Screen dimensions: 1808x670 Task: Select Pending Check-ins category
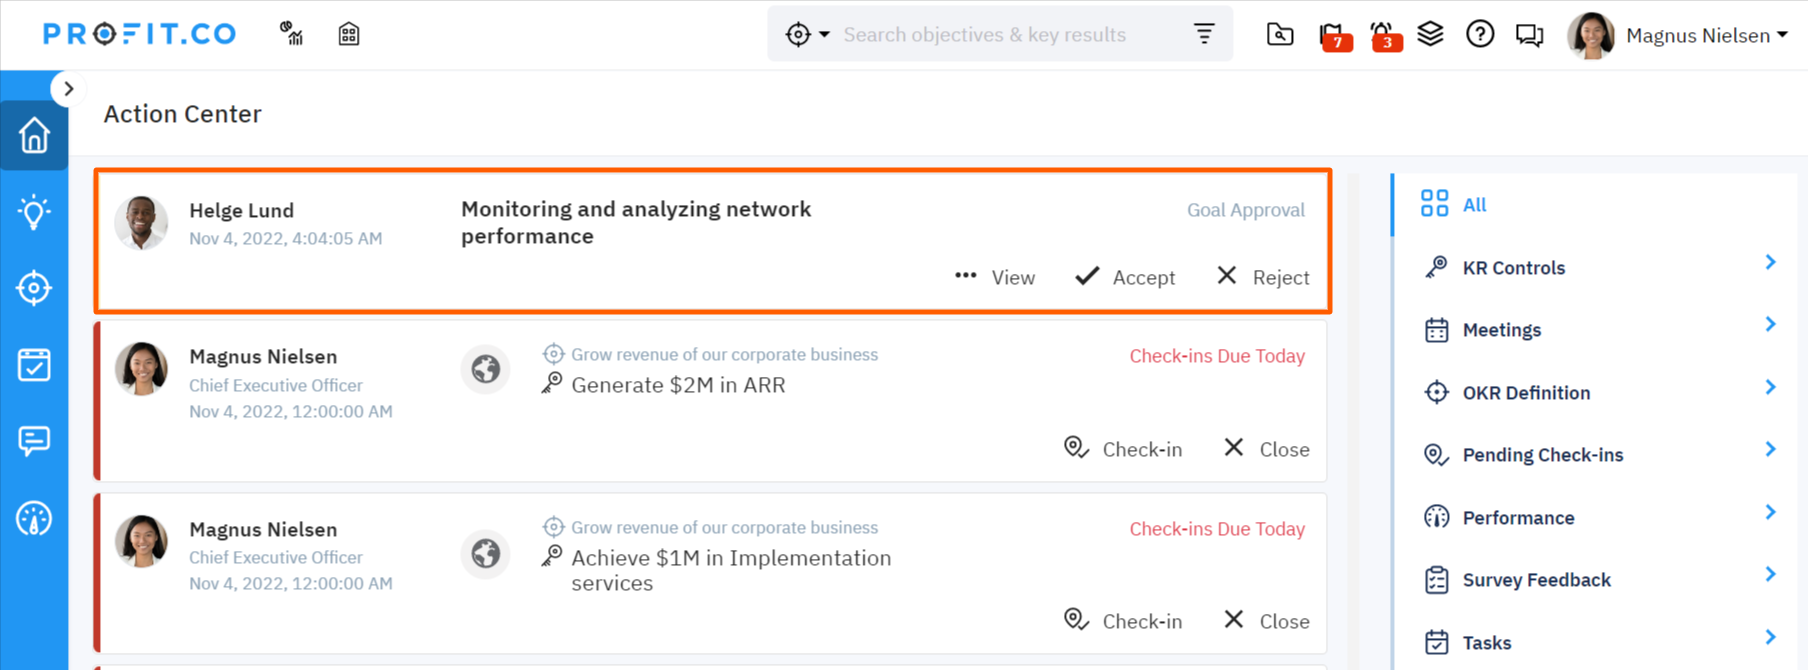(x=1542, y=455)
